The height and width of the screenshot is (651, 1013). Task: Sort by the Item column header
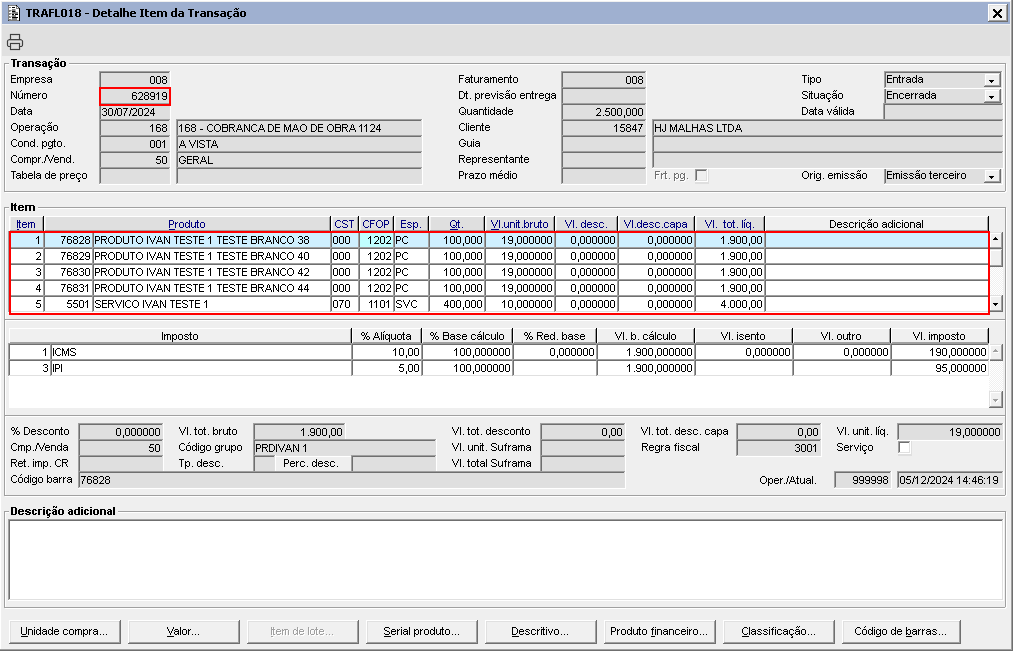(26, 224)
